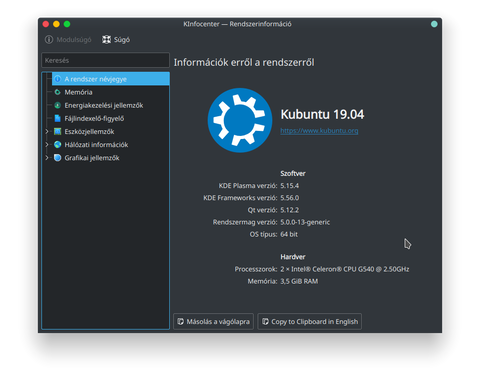Expand the Eszközjellemzők tree node
This screenshot has width=480, height=376.
[x=47, y=132]
